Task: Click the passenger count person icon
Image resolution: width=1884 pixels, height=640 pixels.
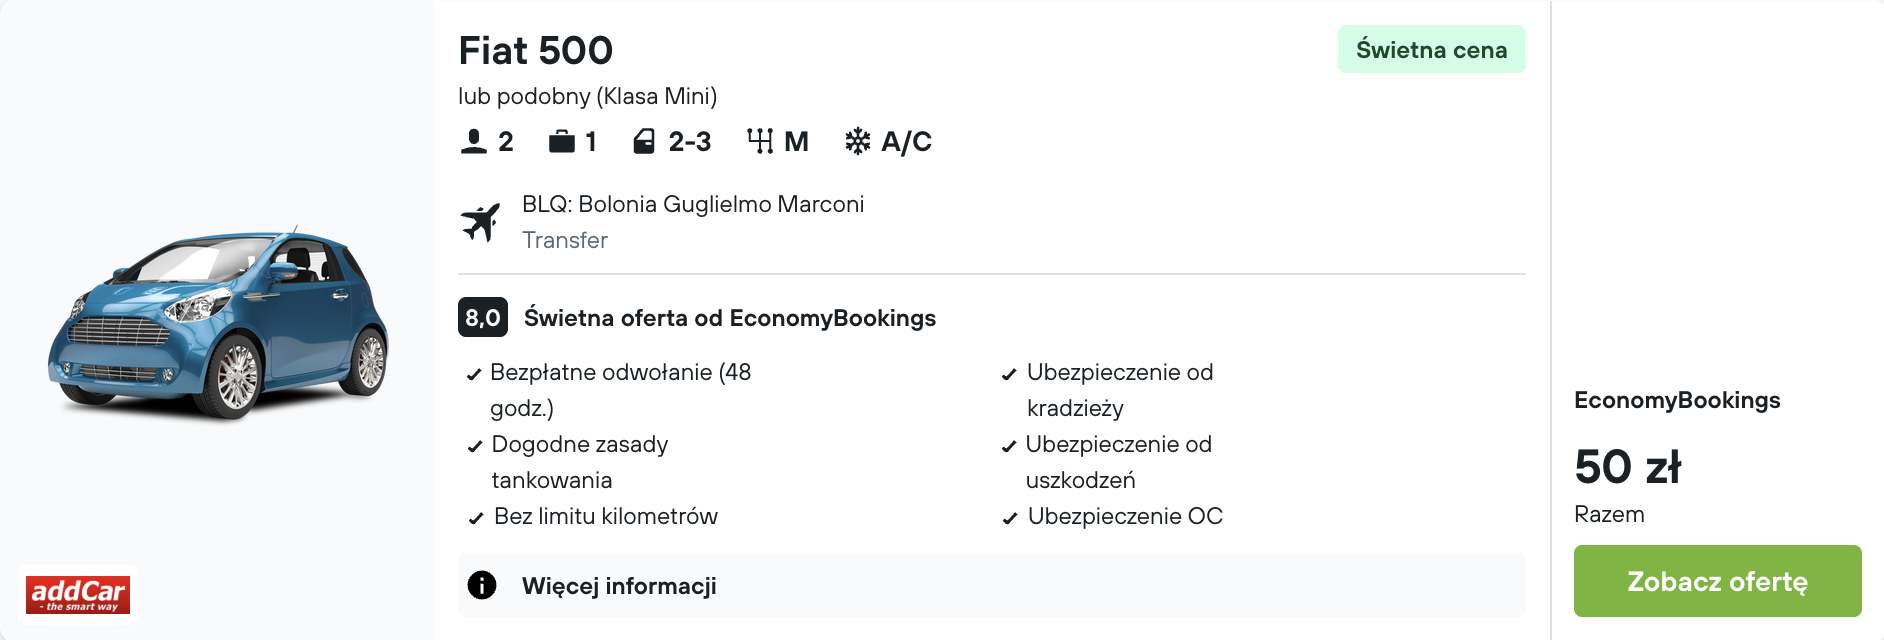Action: click(x=473, y=141)
